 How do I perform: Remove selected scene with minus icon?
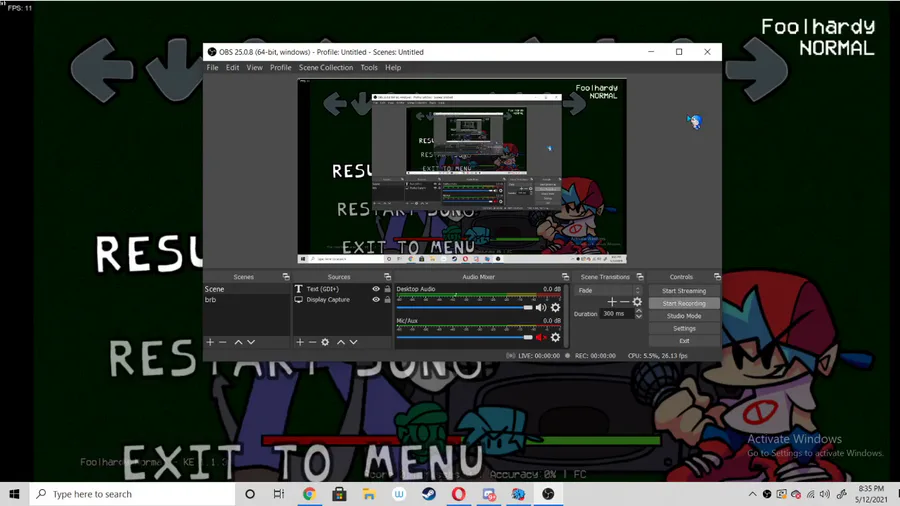coord(223,342)
